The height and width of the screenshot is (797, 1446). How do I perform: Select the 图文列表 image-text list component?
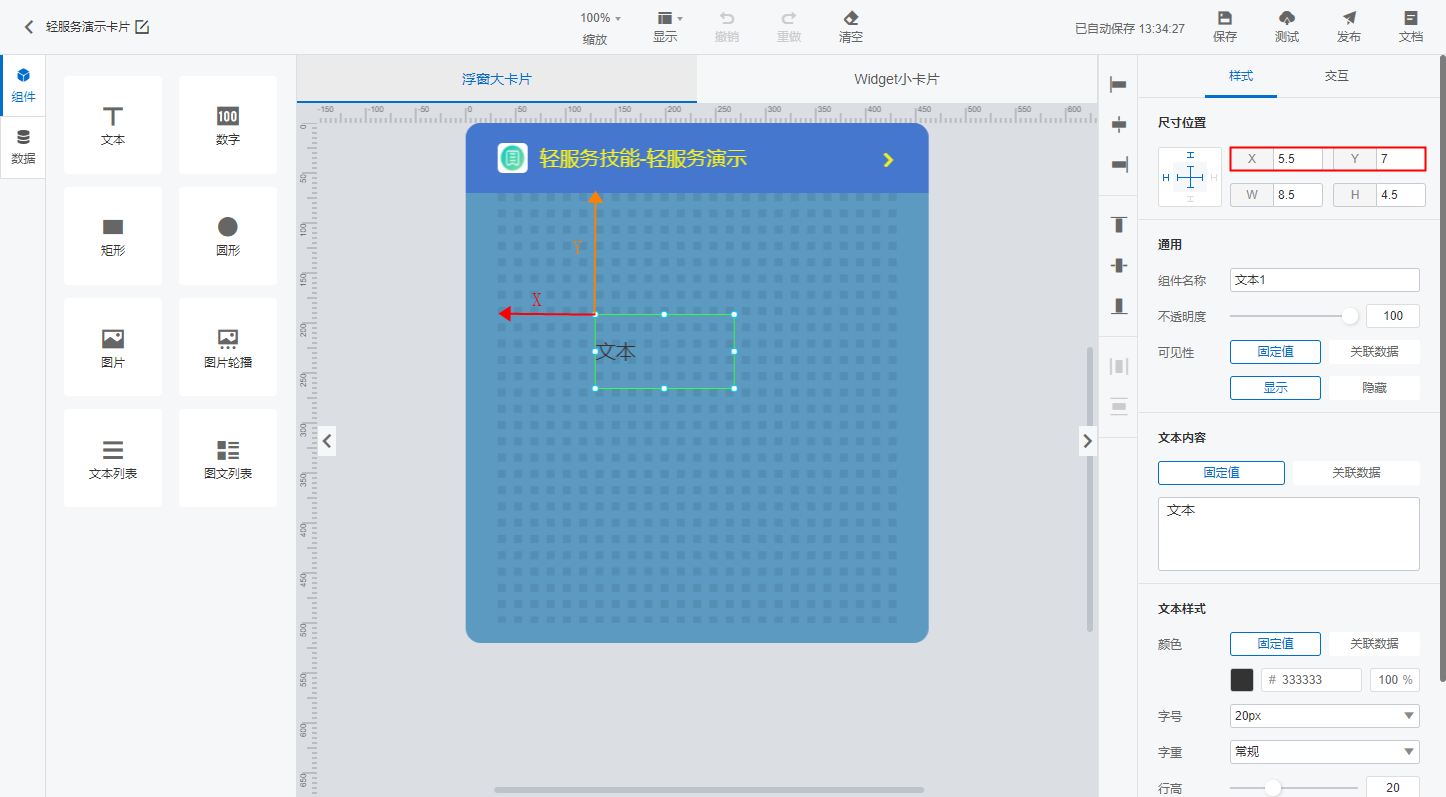228,458
